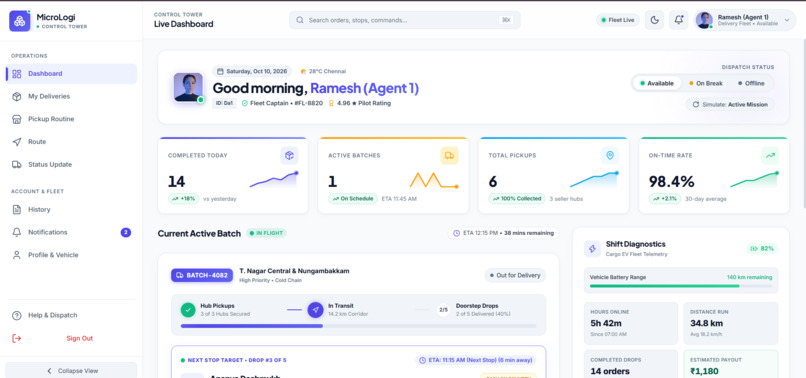806x378 pixels.
Task: Go to Pickup Routine
Action: (x=71, y=119)
